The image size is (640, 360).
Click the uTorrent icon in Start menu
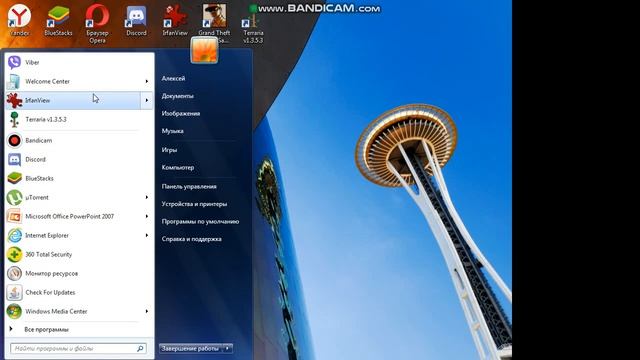(x=14, y=197)
